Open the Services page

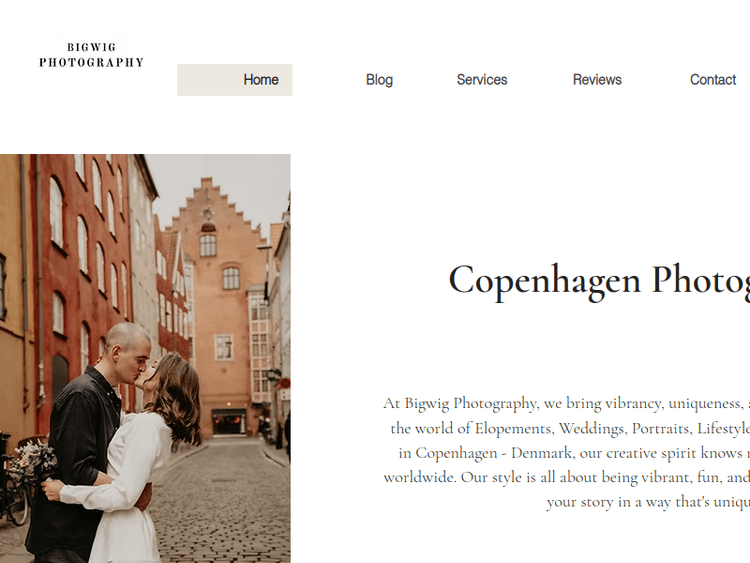point(482,80)
